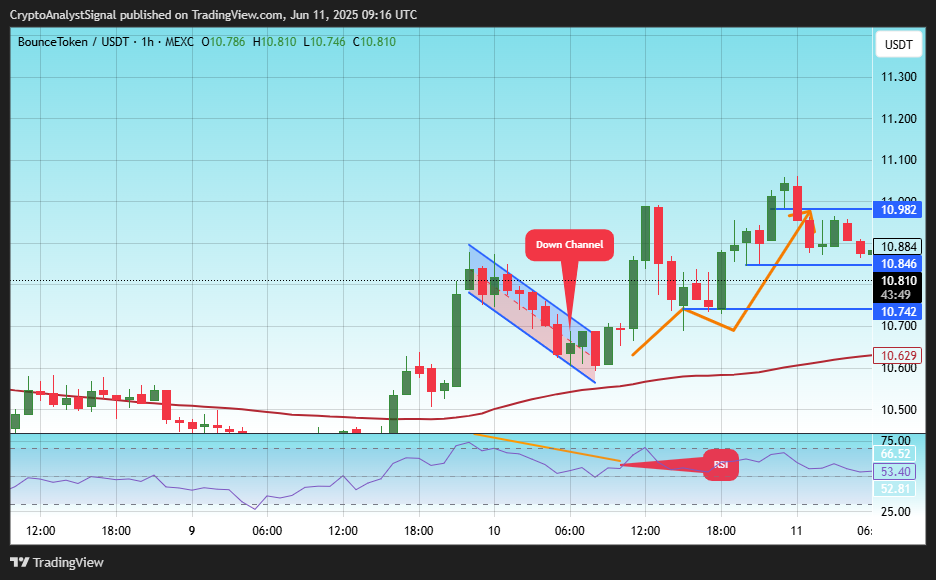Click the first 12:00 time axis label

pos(41,530)
